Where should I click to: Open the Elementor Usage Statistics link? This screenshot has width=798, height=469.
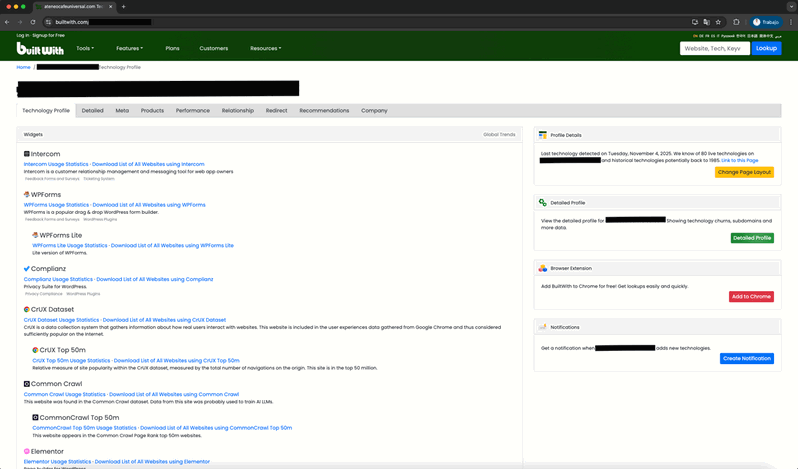[x=58, y=461]
